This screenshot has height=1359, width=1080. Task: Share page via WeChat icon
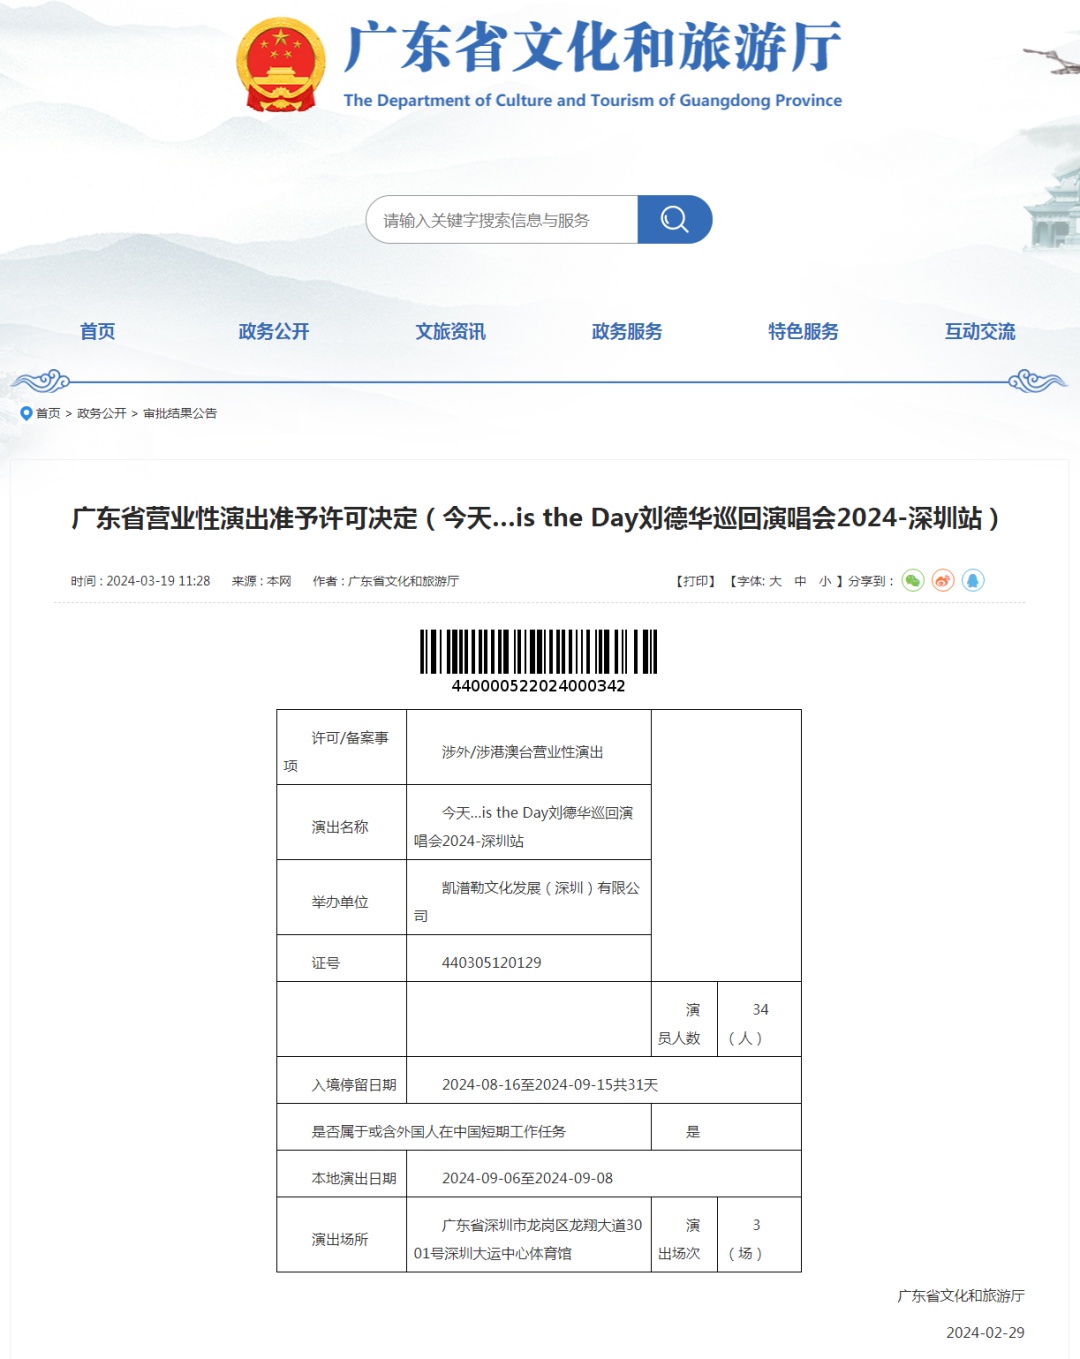[x=913, y=581]
